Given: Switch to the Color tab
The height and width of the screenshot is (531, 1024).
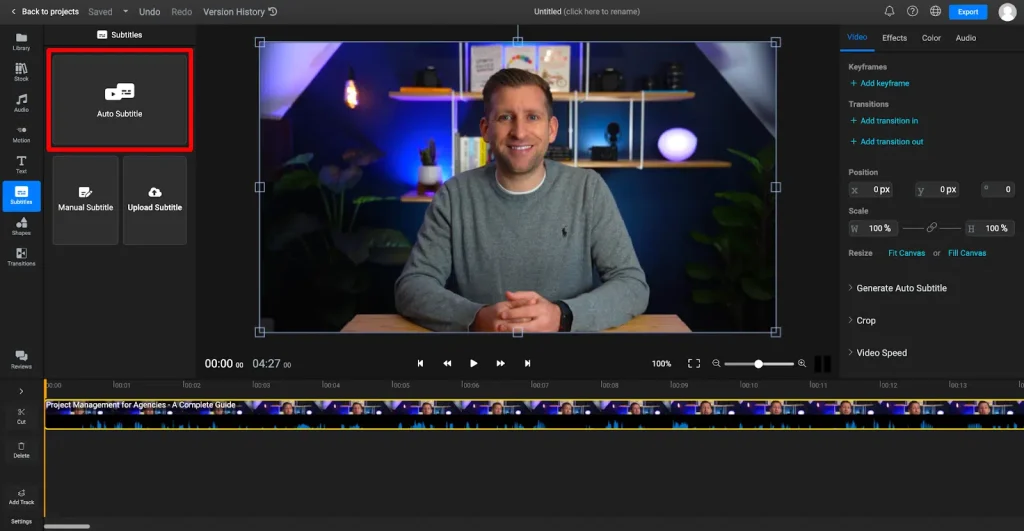Looking at the screenshot, I should (x=931, y=38).
